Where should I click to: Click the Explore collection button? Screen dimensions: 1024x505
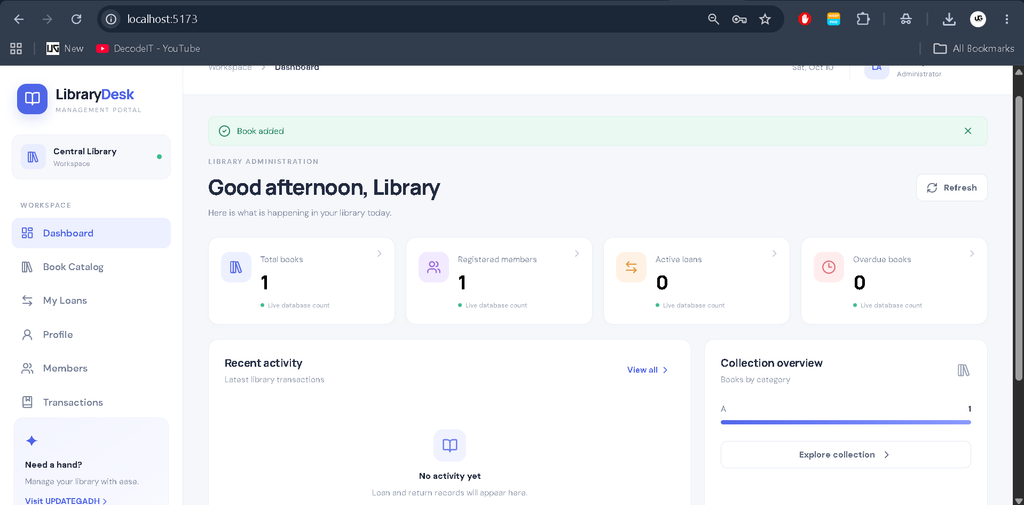(x=846, y=455)
